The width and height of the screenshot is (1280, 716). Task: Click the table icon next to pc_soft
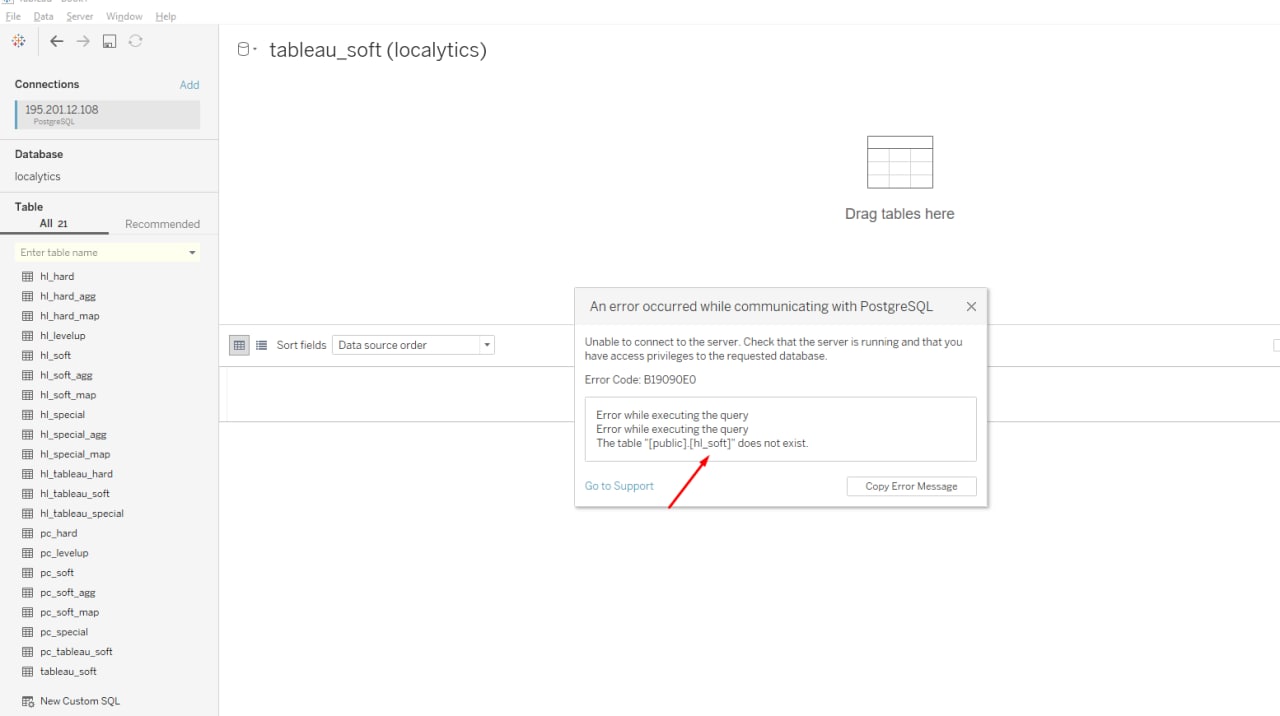point(27,572)
